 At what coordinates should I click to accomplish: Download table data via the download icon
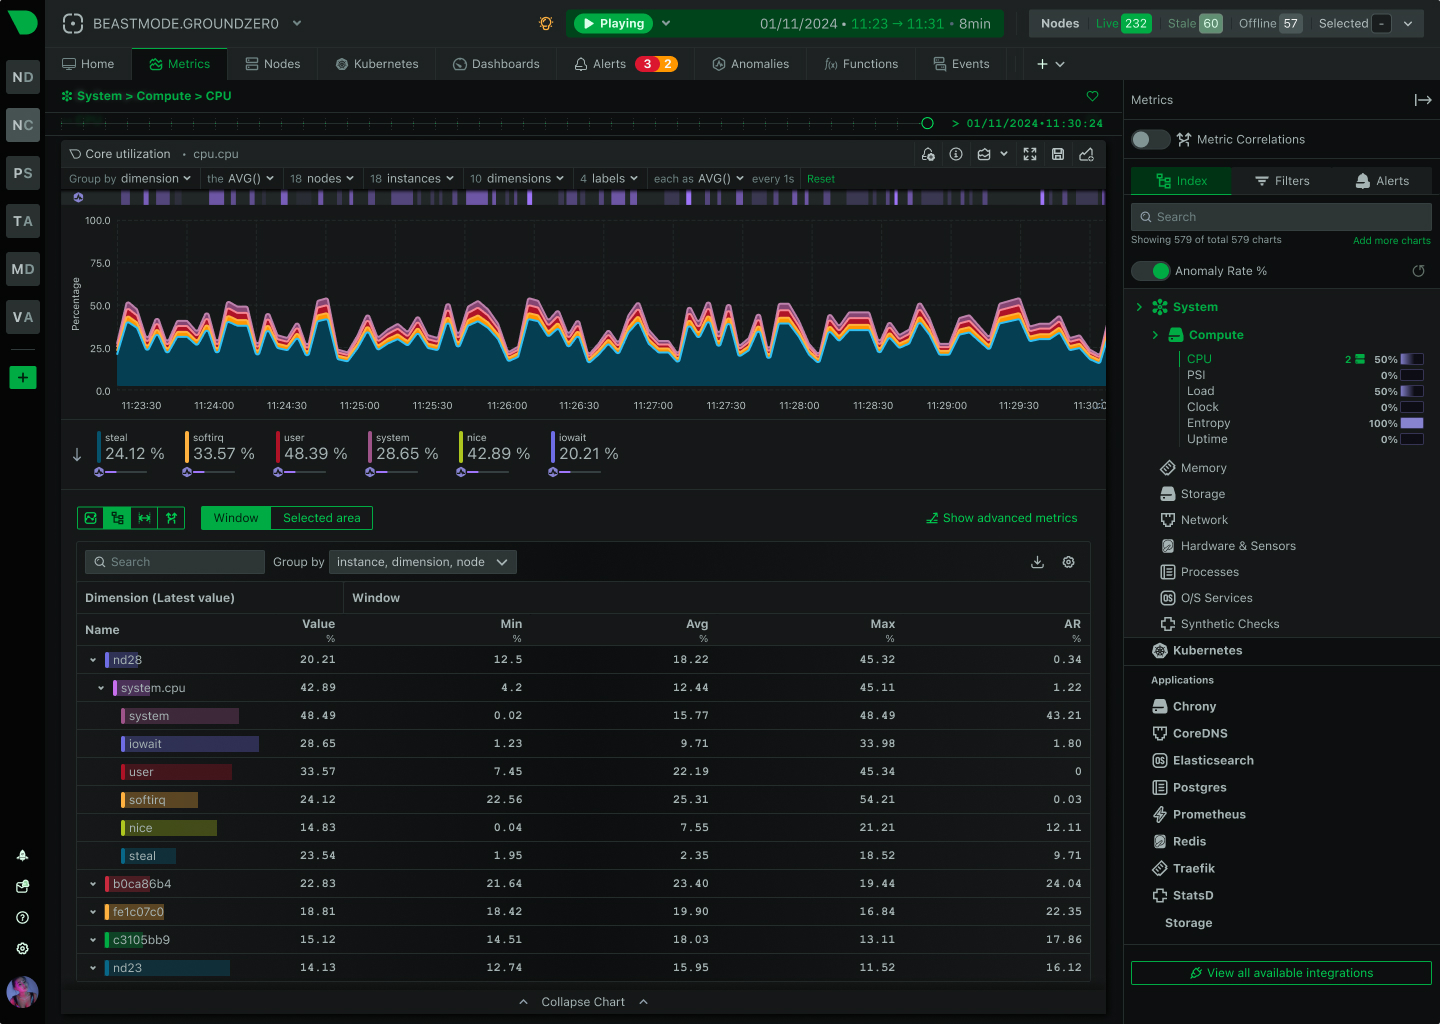1037,562
